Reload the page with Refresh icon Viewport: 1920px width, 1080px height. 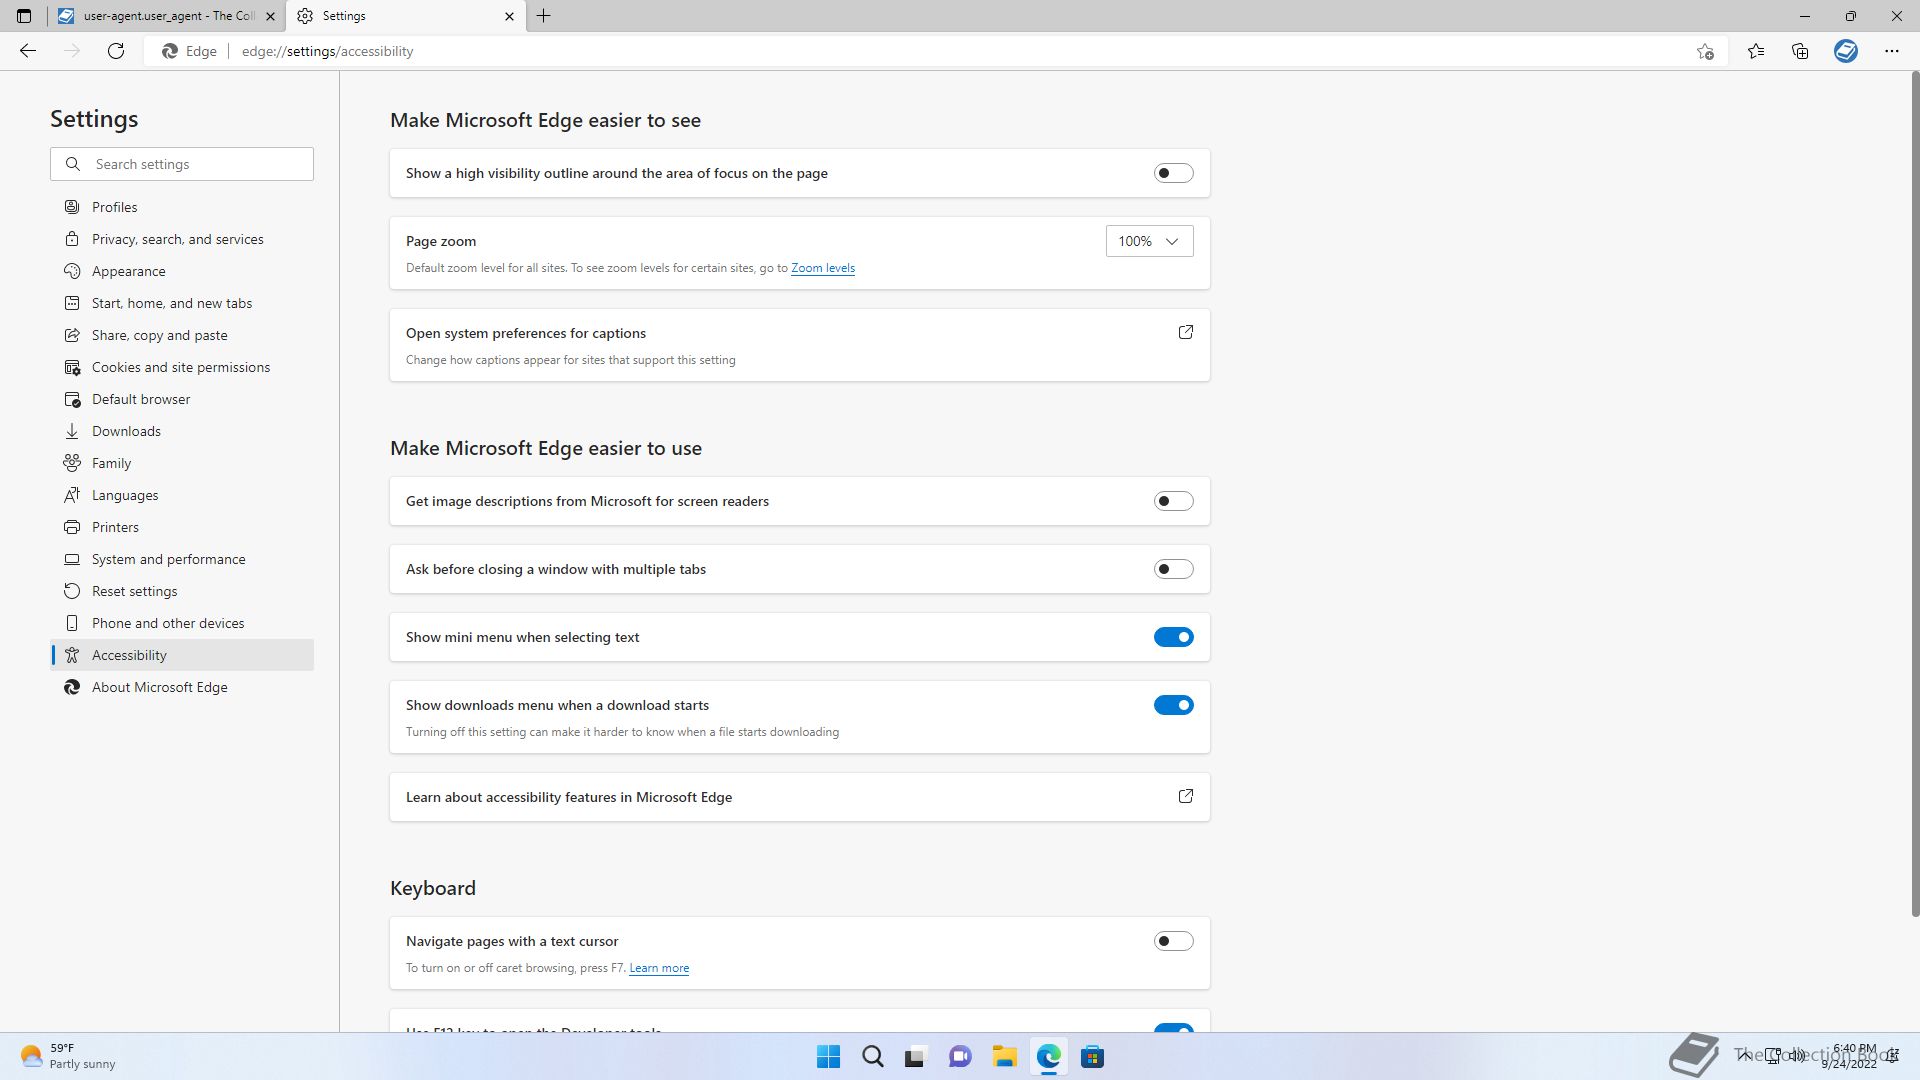(116, 51)
